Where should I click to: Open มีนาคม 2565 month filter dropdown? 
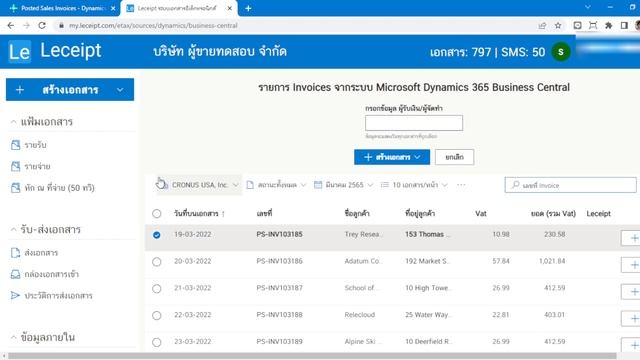coord(343,185)
